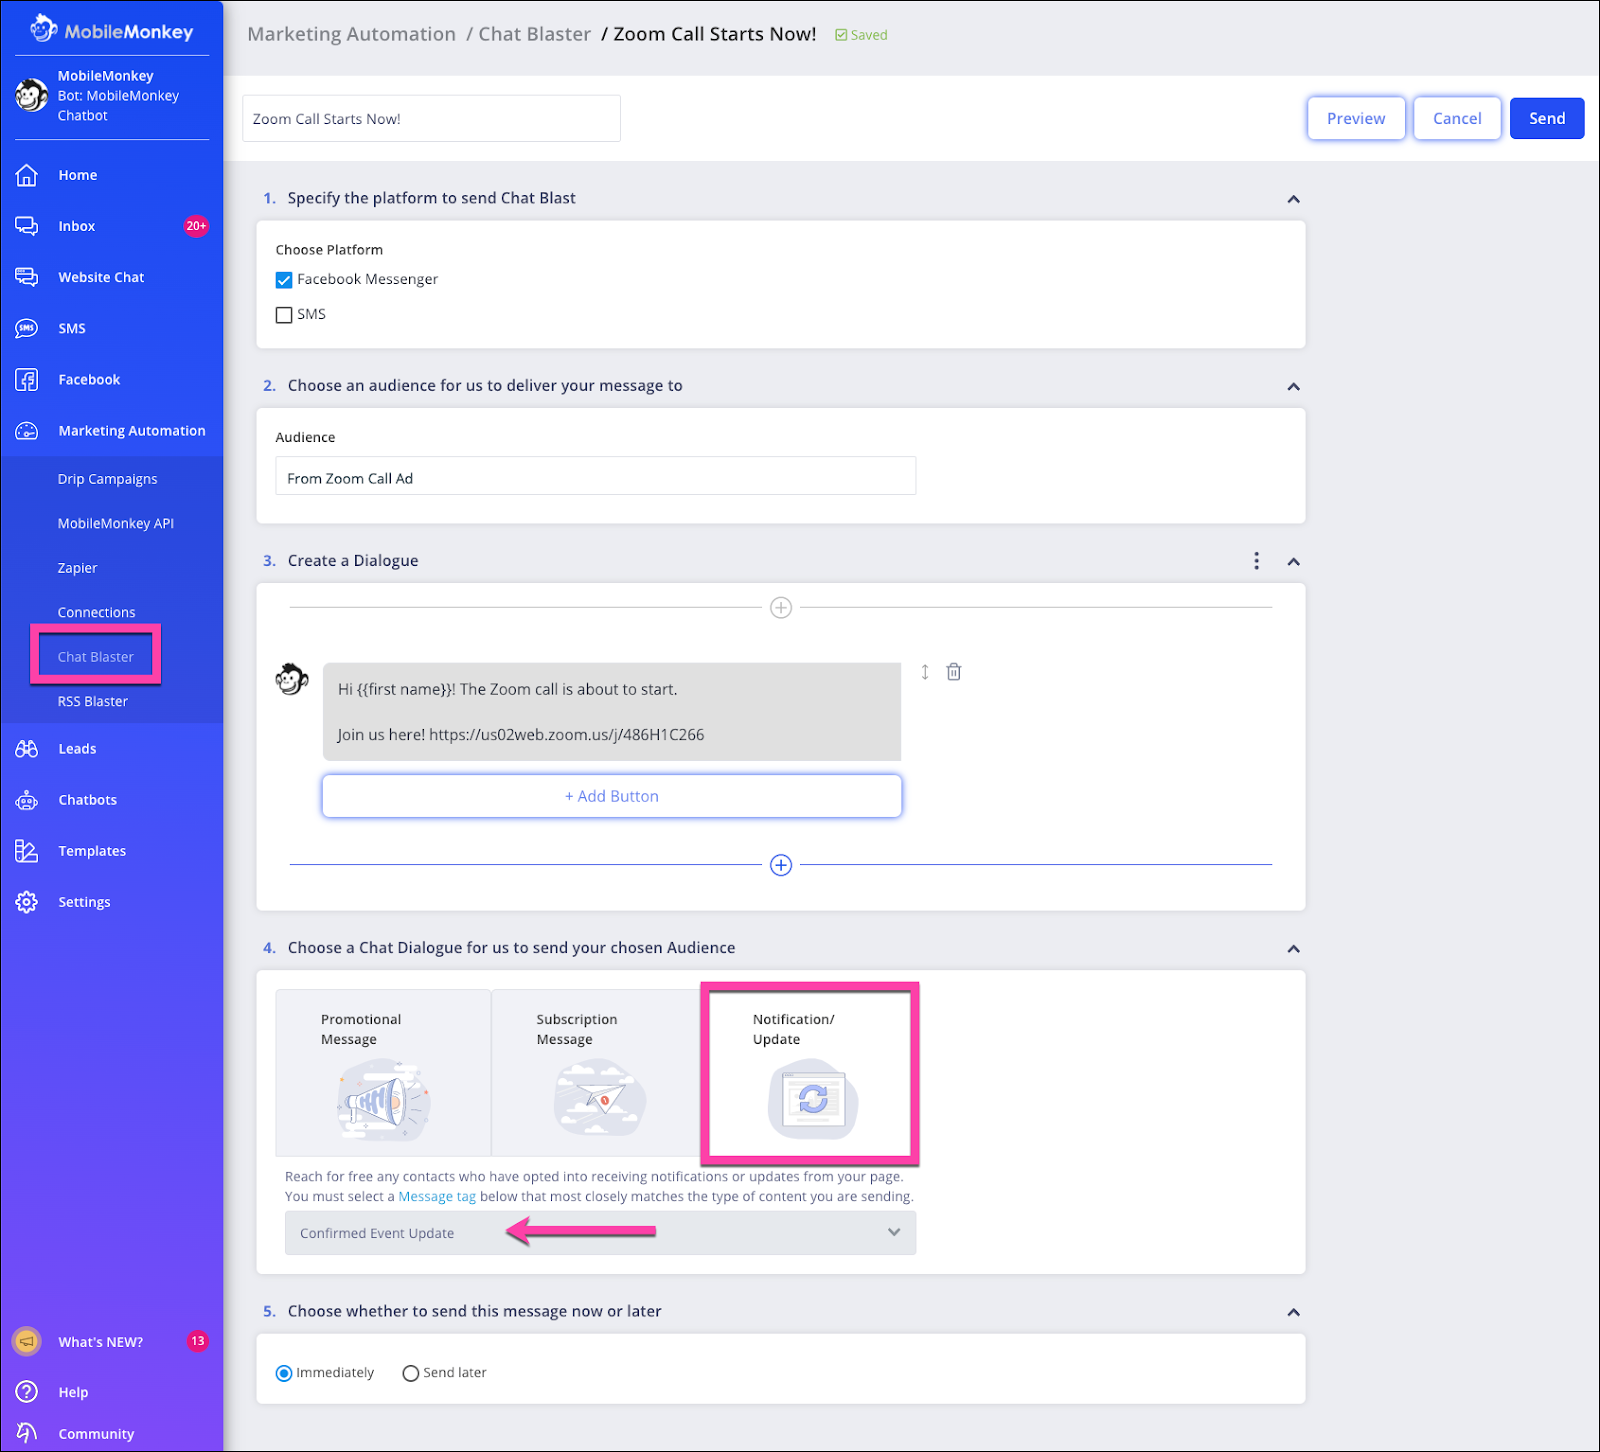The width and height of the screenshot is (1600, 1452).
Task: Click the blast name field Zoom Call Starts Now!
Action: (431, 118)
